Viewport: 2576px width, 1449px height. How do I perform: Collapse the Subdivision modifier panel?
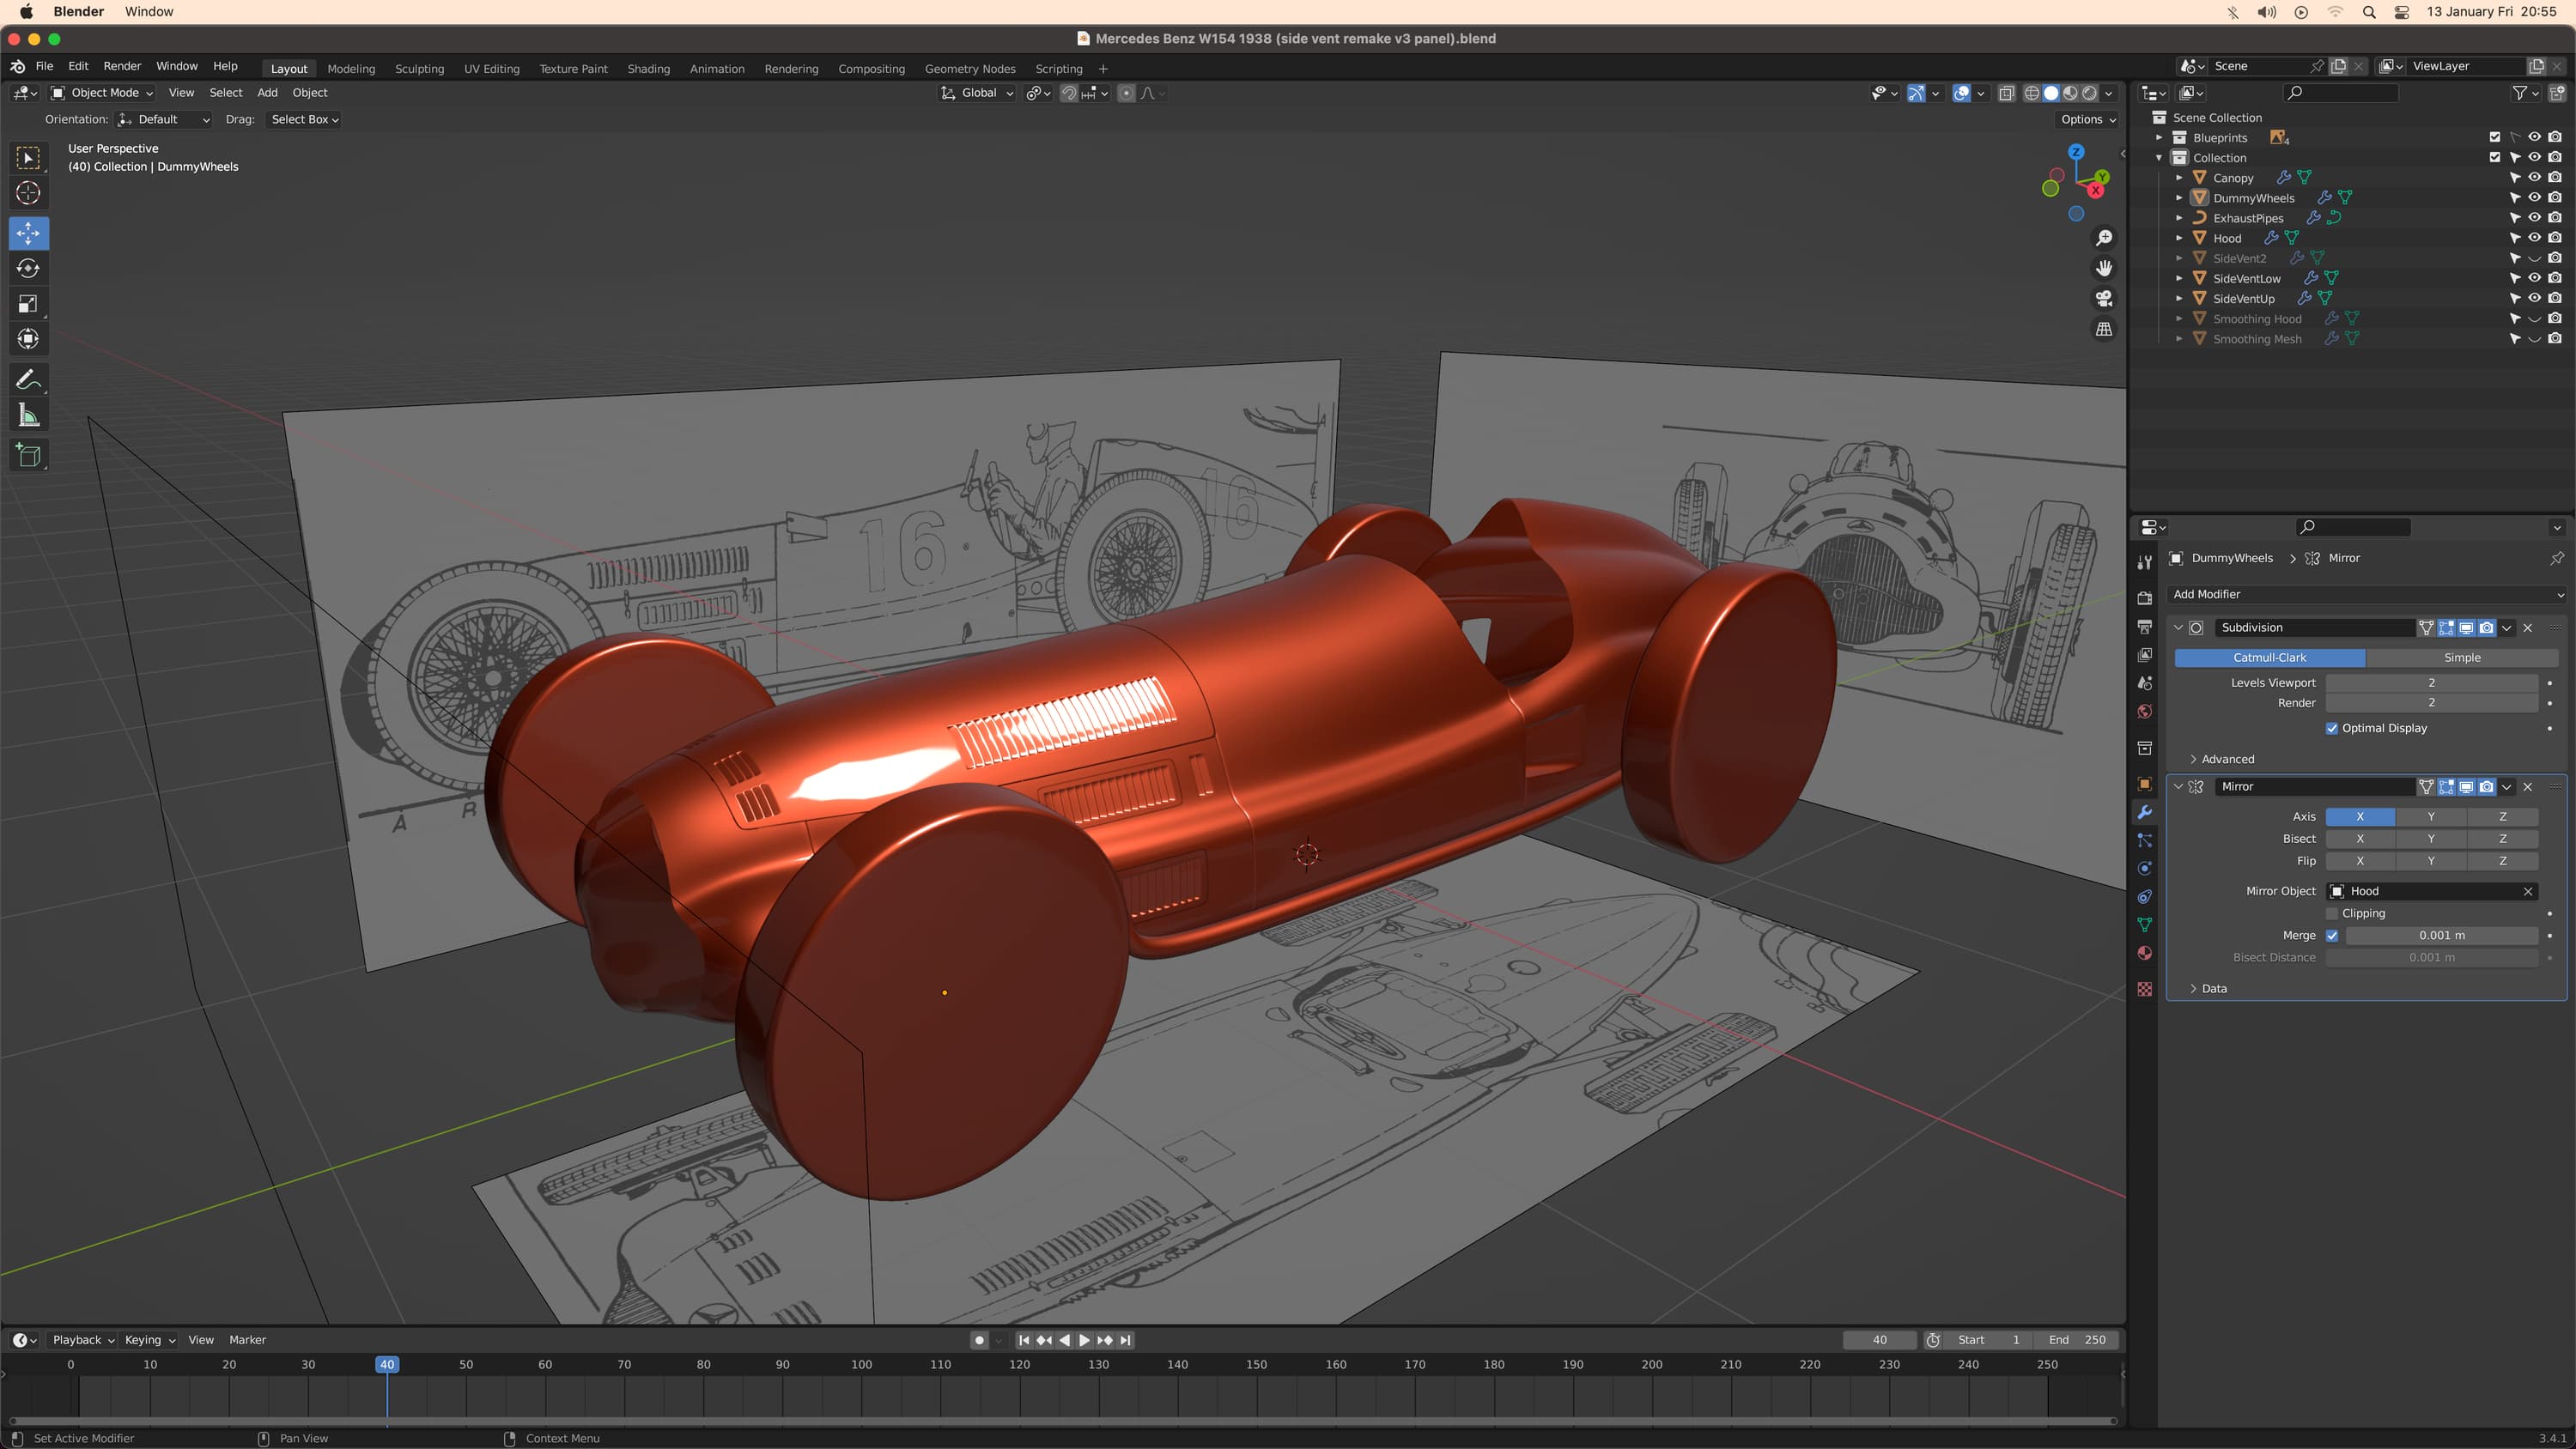(x=2178, y=627)
